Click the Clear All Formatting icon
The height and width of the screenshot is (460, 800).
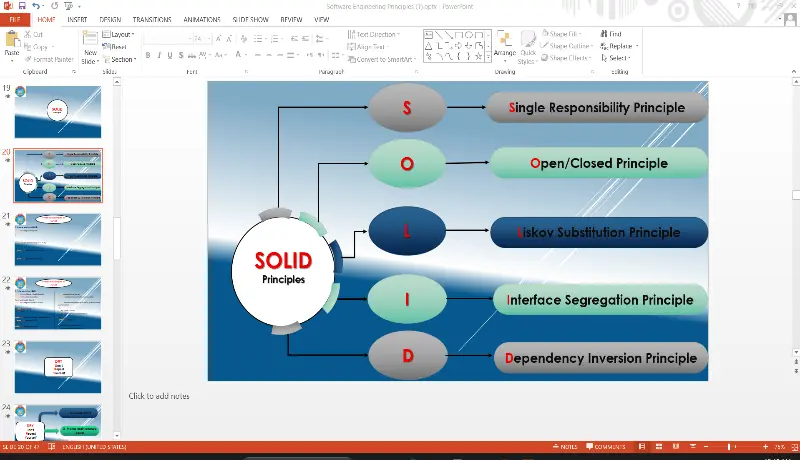click(x=244, y=39)
